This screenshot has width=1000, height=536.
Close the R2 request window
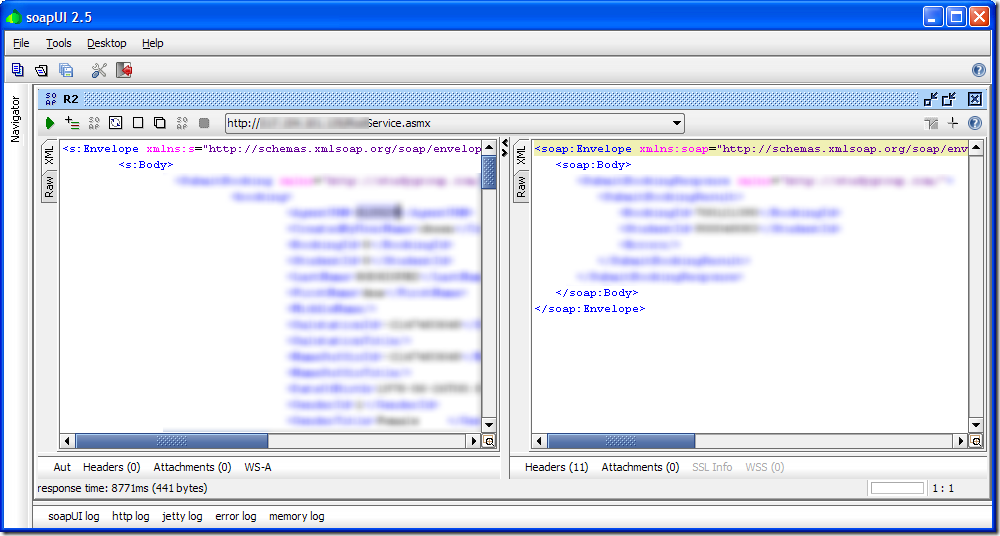974,99
